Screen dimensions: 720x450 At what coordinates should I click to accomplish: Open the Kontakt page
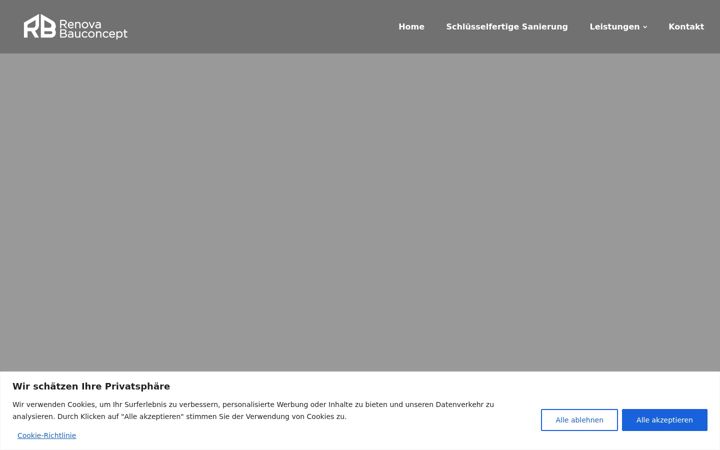pyautogui.click(x=686, y=27)
